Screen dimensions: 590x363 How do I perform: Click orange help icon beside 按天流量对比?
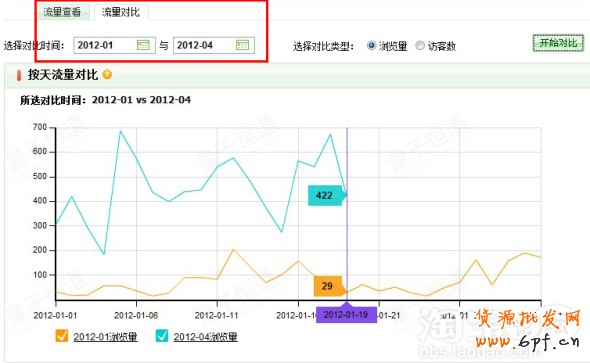click(x=107, y=74)
